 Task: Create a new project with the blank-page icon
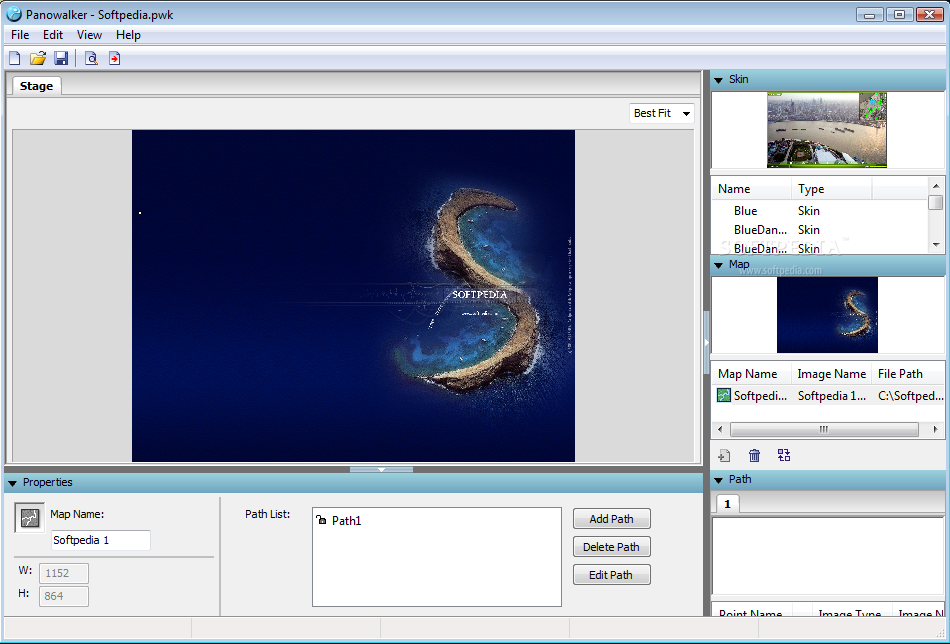pyautogui.click(x=15, y=58)
